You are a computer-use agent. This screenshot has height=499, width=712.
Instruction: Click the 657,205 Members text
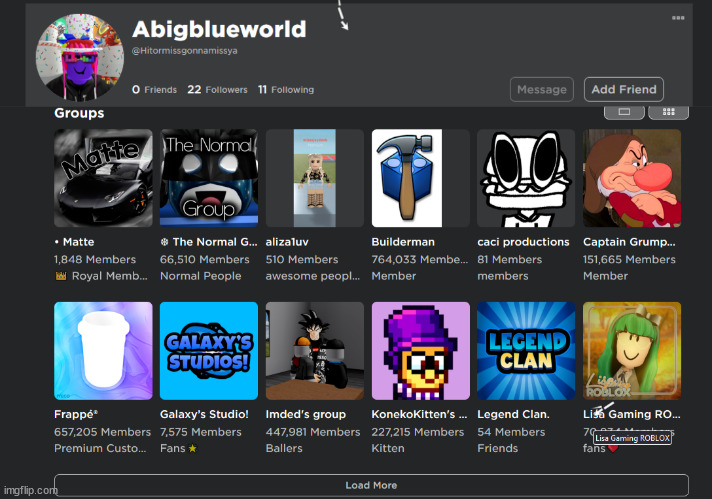point(103,432)
